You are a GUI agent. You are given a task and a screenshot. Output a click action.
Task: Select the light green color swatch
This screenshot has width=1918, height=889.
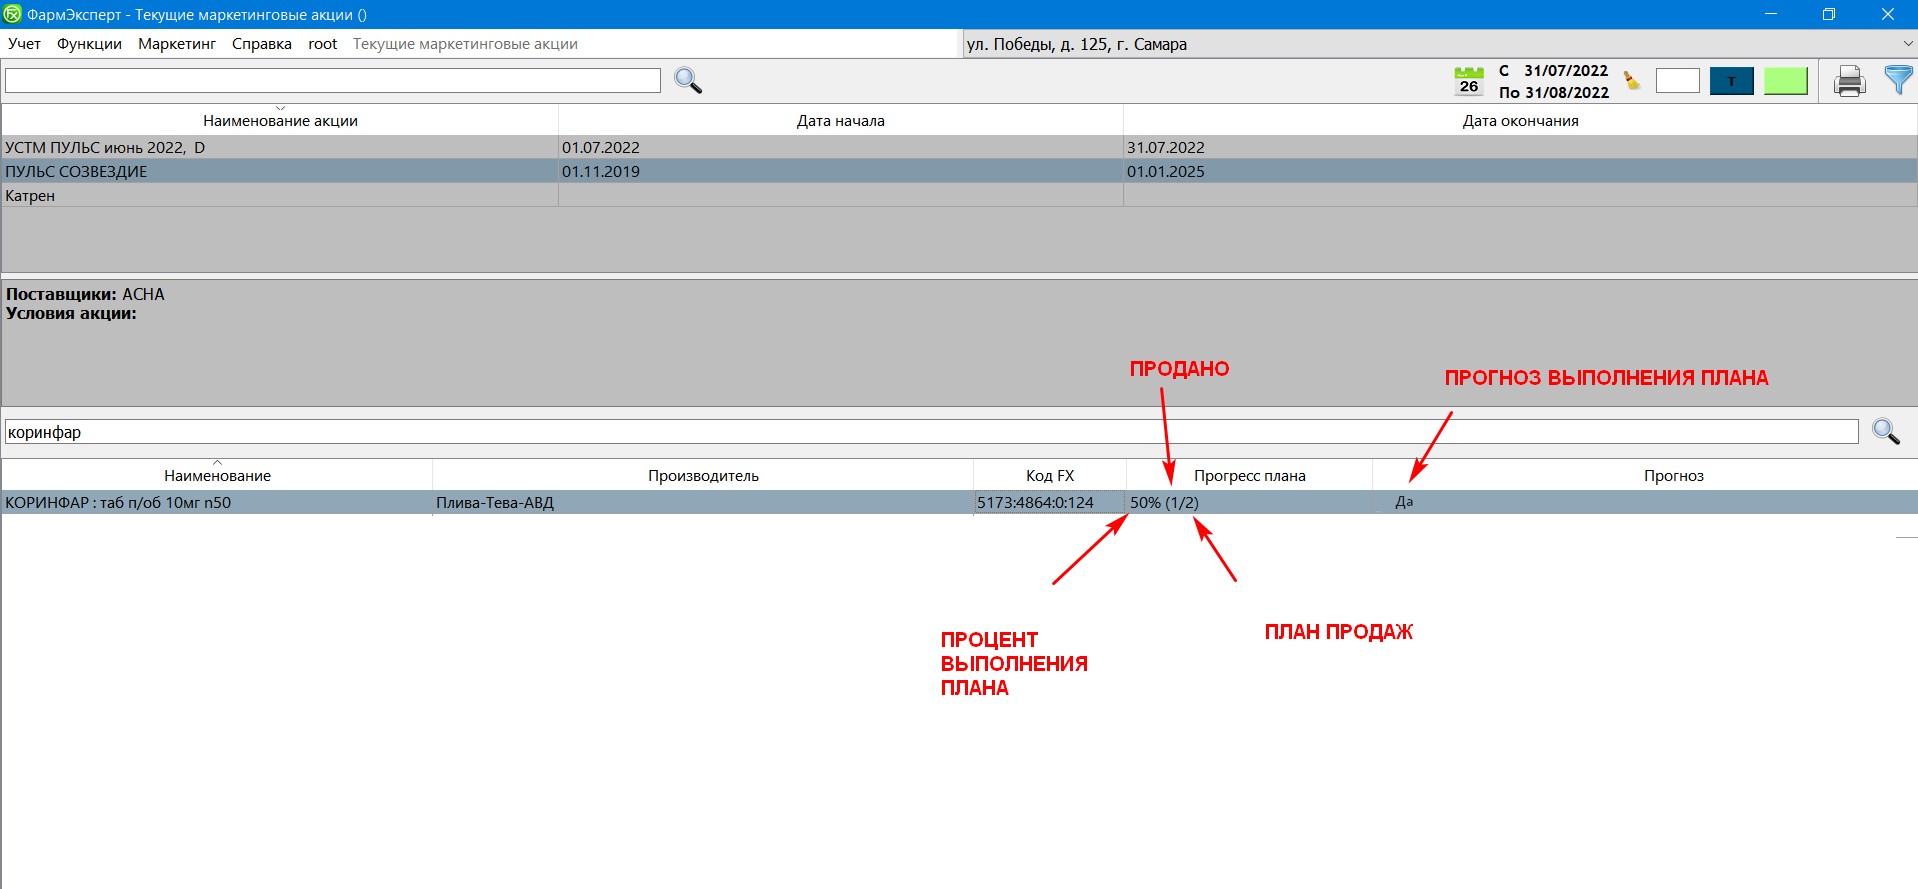[1785, 81]
